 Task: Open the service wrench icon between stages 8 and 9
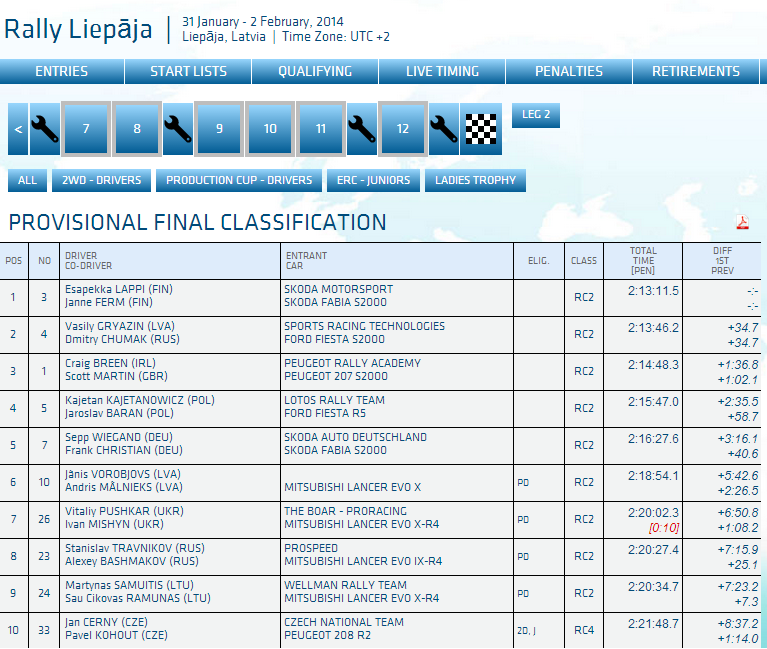pyautogui.click(x=178, y=129)
